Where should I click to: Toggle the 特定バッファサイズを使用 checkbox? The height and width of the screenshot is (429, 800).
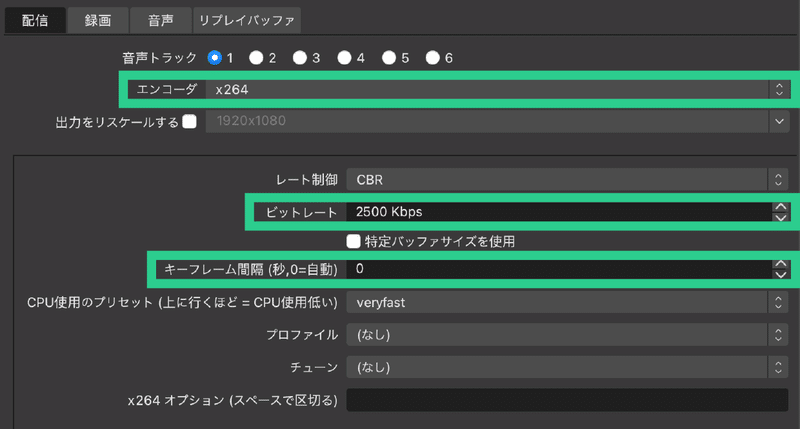353,241
